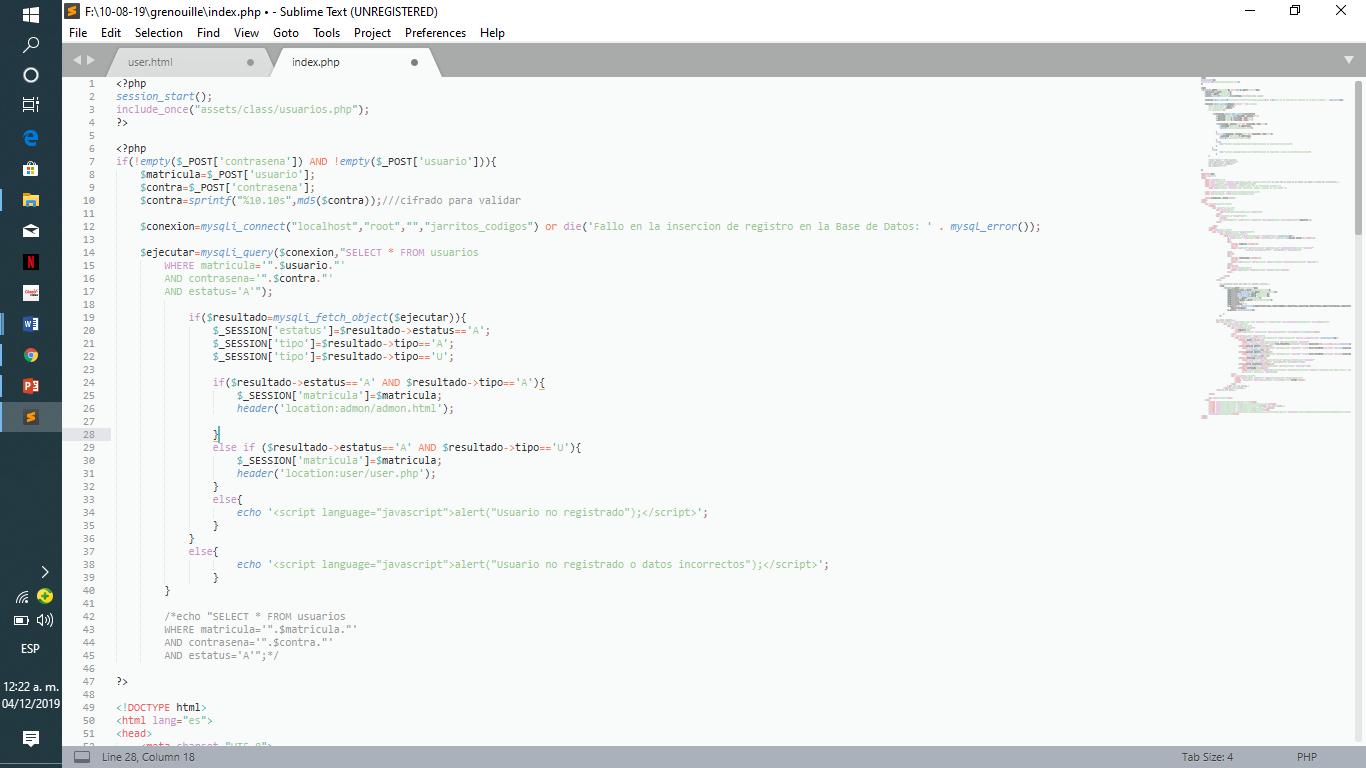This screenshot has height=768, width=1366.
Task: Switch to PowerPoint in taskbar
Action: [x=30, y=386]
